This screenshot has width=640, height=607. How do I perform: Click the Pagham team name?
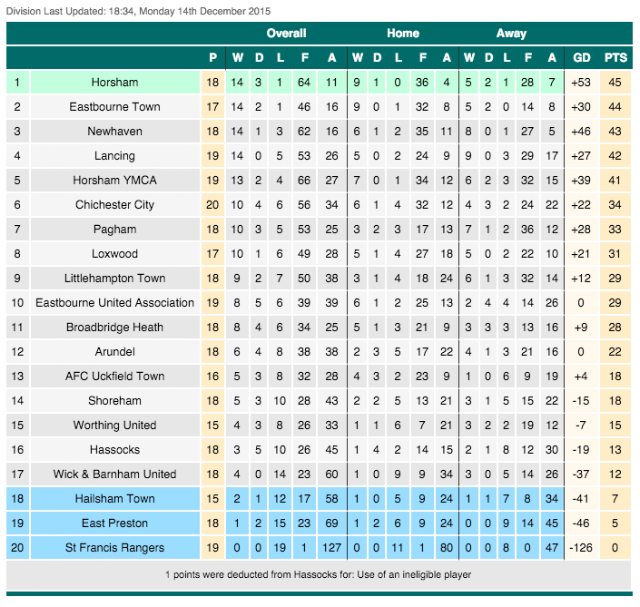pyautogui.click(x=115, y=229)
